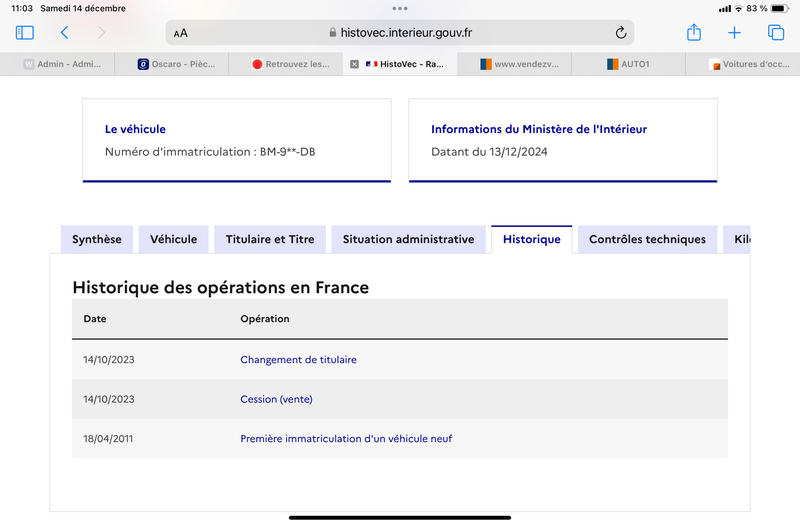Select the Historique tab
Screen dimensions: 800x525
[532, 239]
